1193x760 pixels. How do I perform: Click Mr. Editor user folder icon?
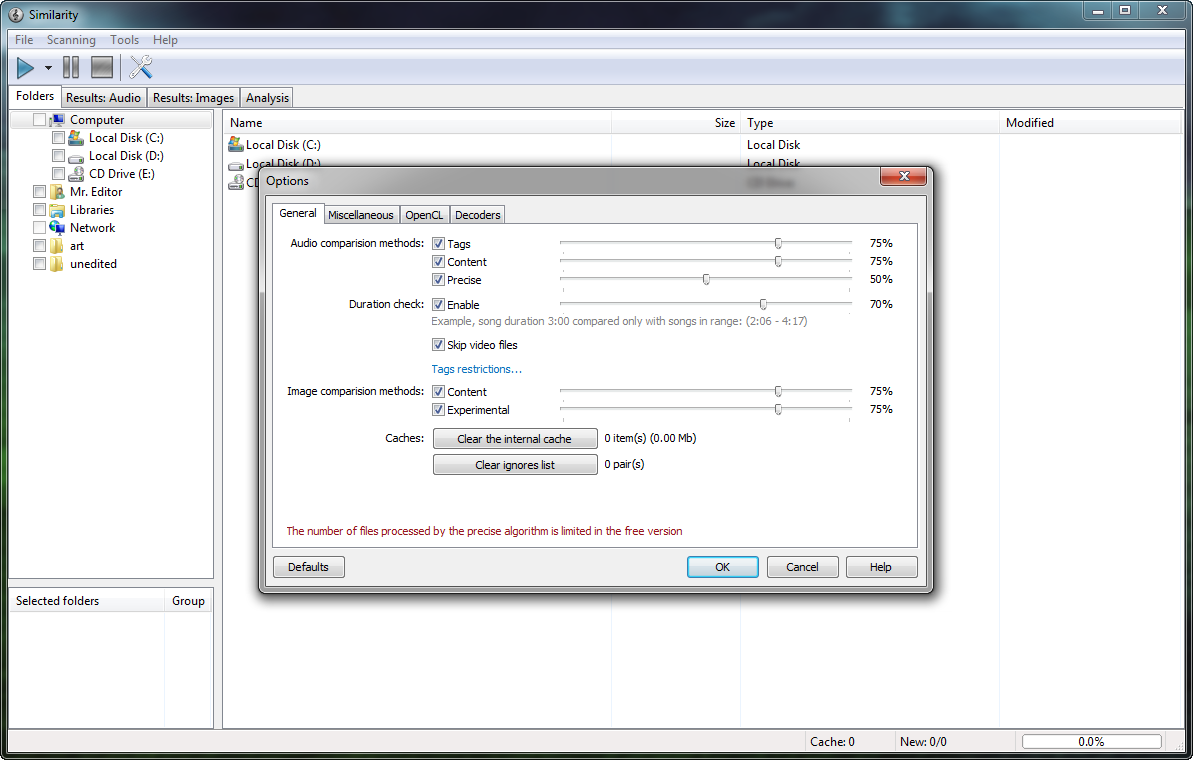[x=57, y=192]
